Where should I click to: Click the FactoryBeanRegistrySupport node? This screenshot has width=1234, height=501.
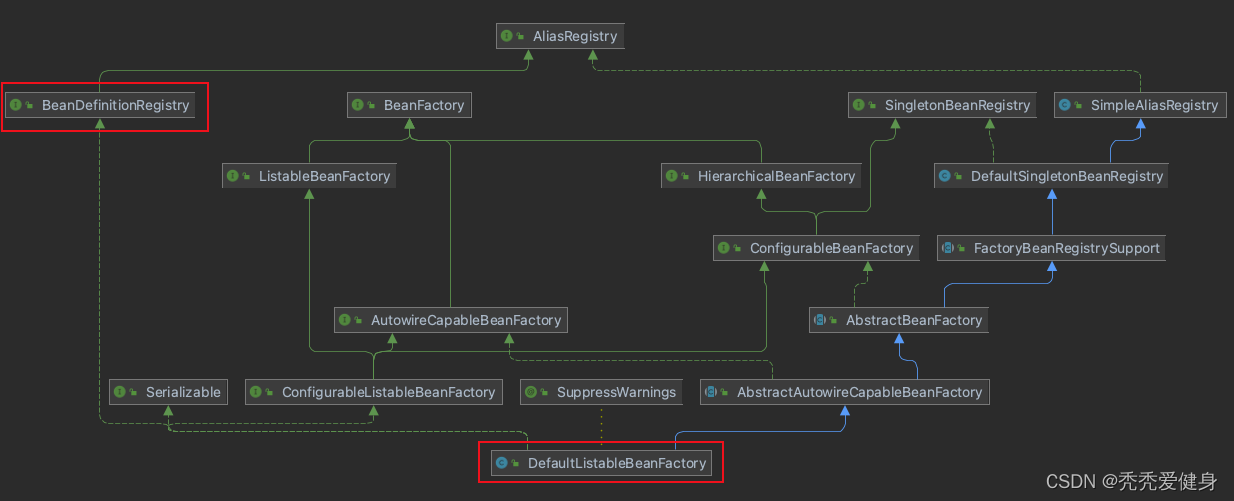click(1052, 248)
